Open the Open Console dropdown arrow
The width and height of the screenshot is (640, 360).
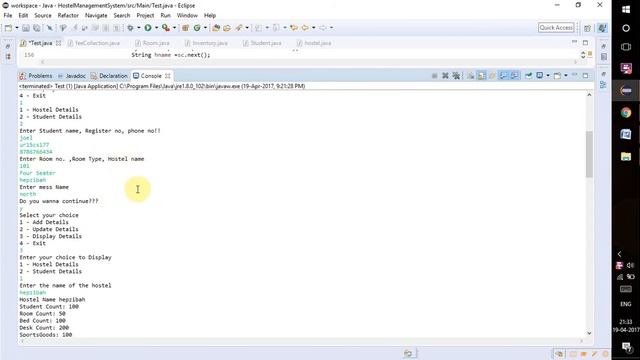click(x=566, y=76)
